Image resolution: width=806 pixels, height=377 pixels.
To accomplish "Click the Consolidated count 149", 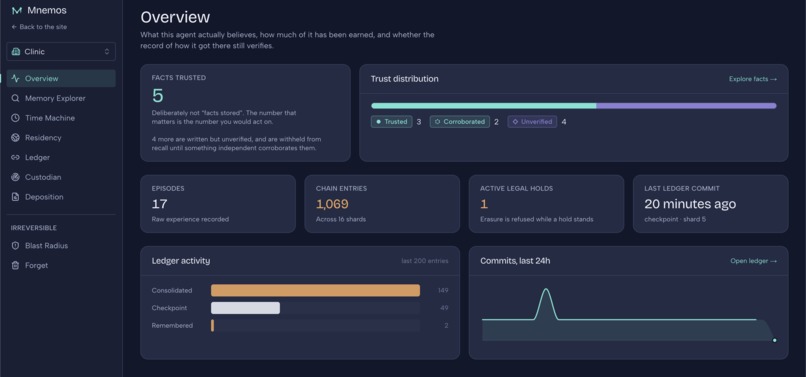I will tap(443, 291).
